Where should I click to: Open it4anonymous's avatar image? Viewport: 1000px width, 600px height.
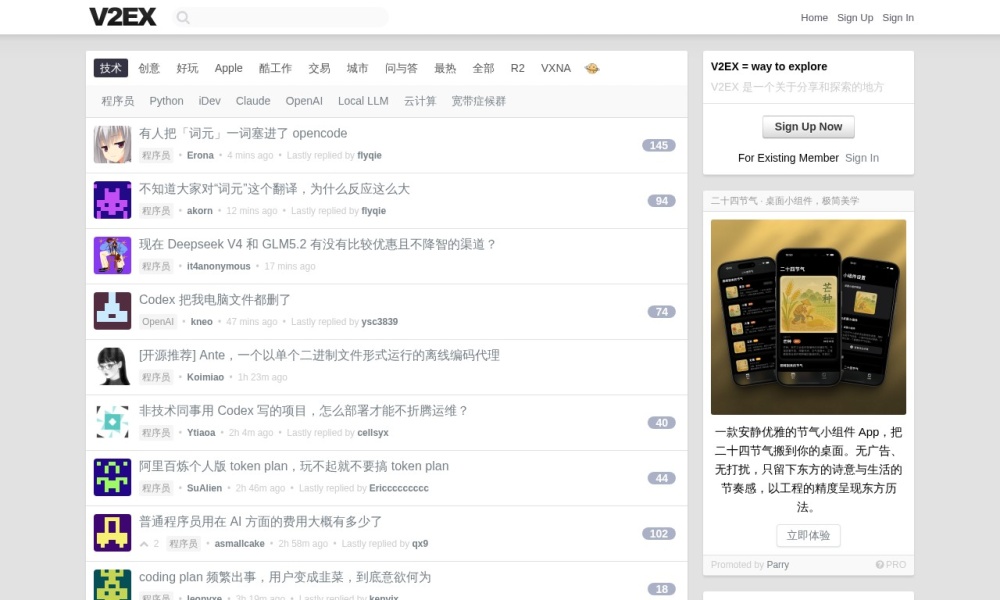tap(112, 256)
